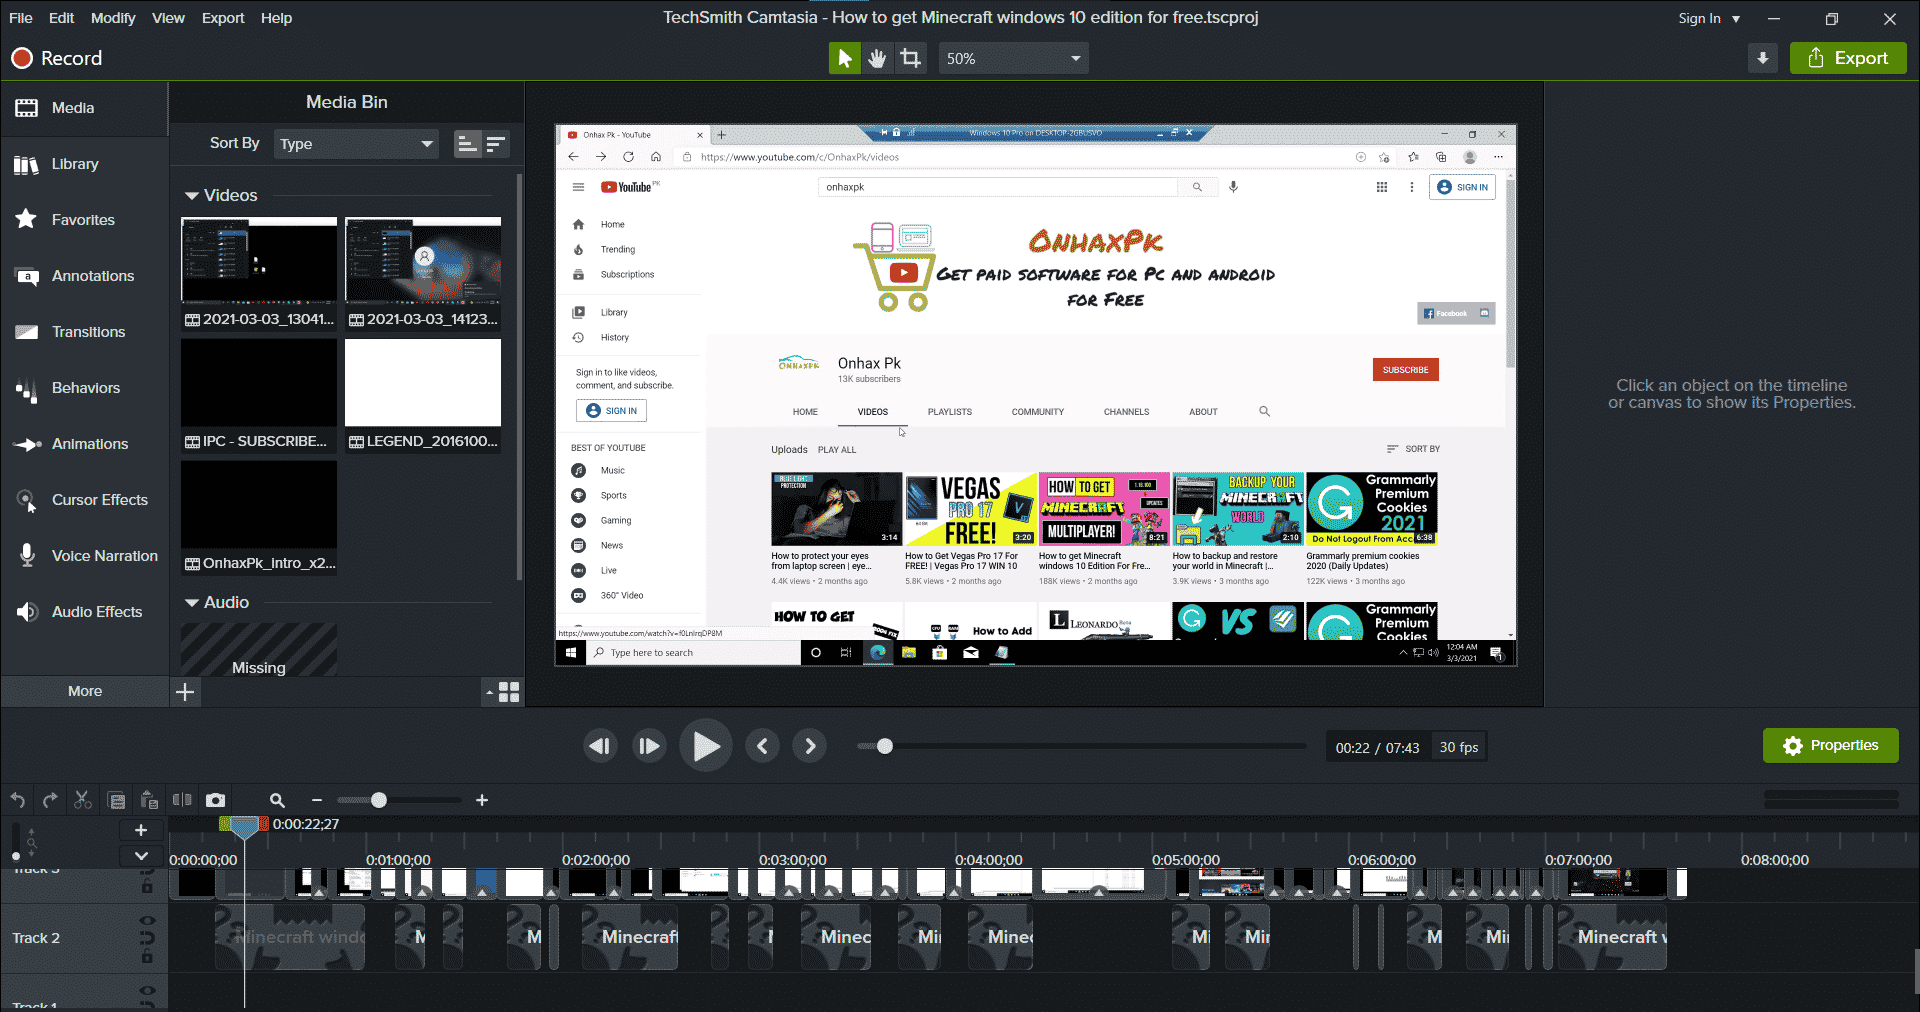This screenshot has width=1920, height=1012.
Task: Click the playback scrubber handle
Action: (884, 746)
